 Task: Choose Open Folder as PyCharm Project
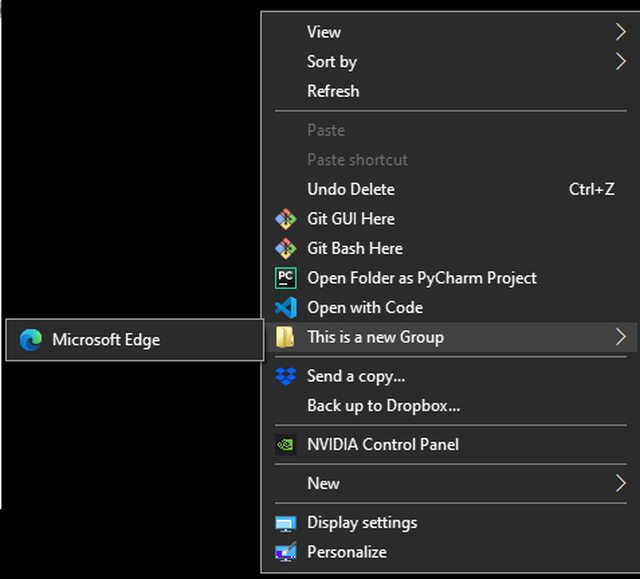point(421,278)
